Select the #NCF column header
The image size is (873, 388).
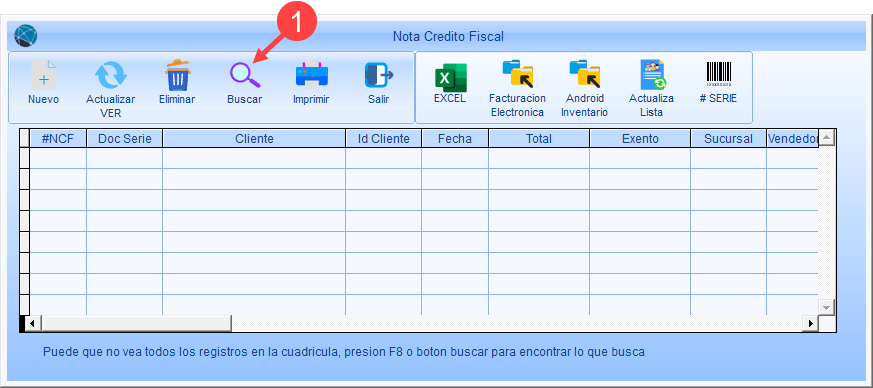click(58, 139)
